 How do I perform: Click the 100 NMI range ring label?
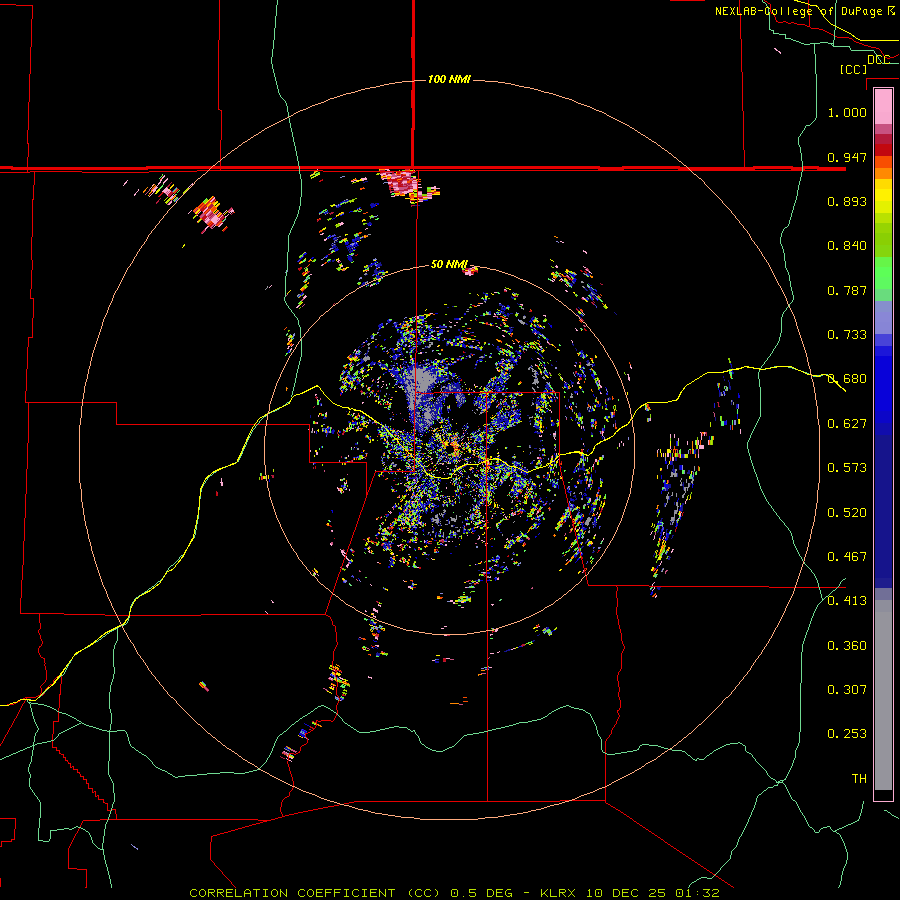tap(449, 79)
